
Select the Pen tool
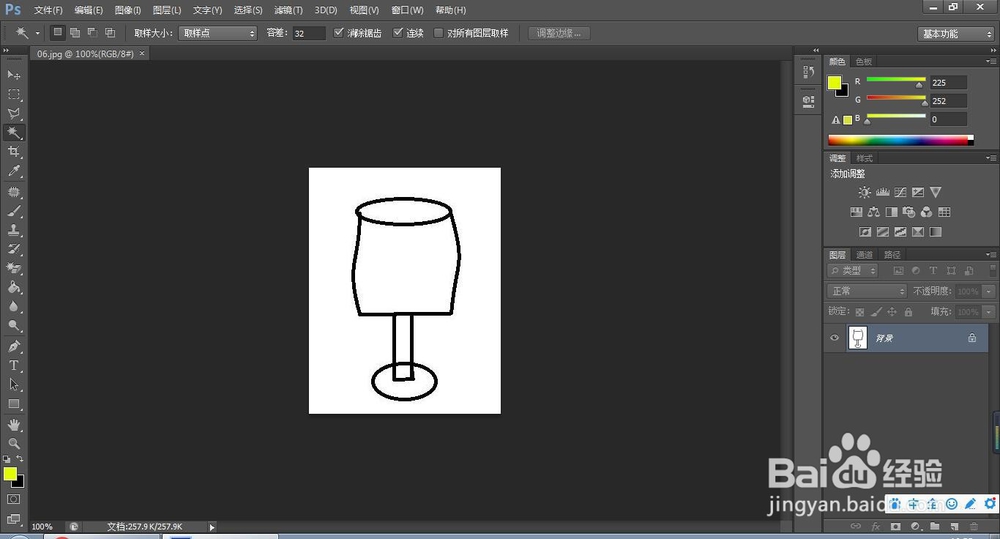[x=13, y=346]
